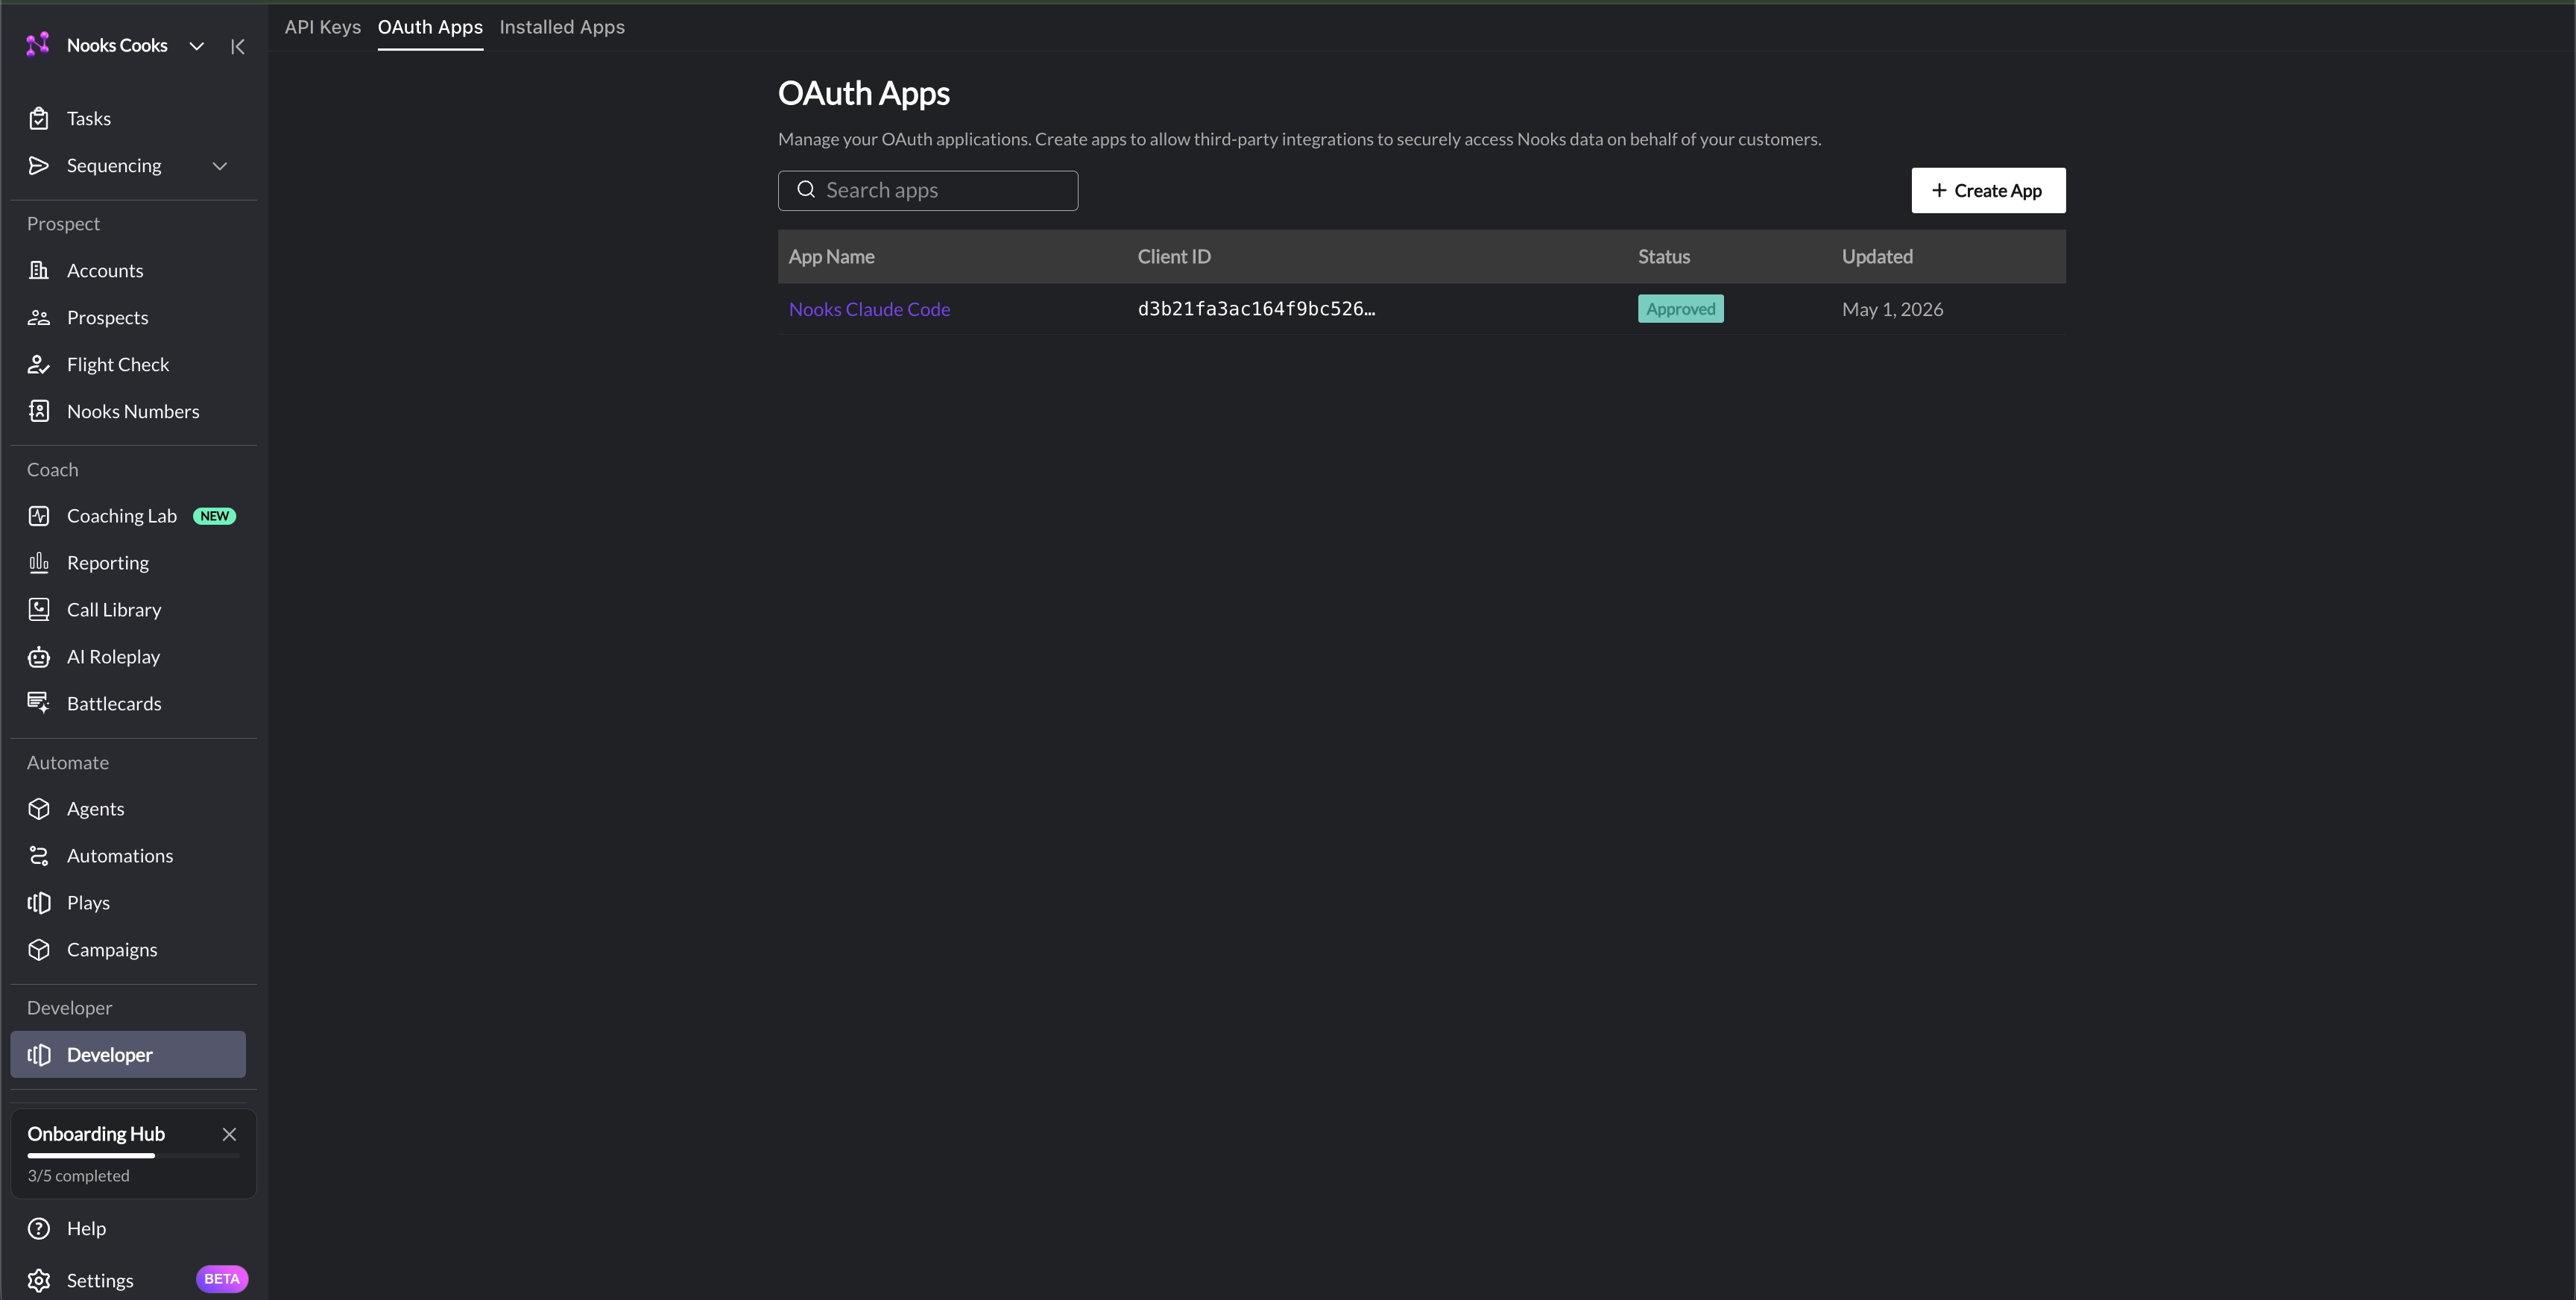
Task: Click the Settings gear icon
Action: 39,1280
